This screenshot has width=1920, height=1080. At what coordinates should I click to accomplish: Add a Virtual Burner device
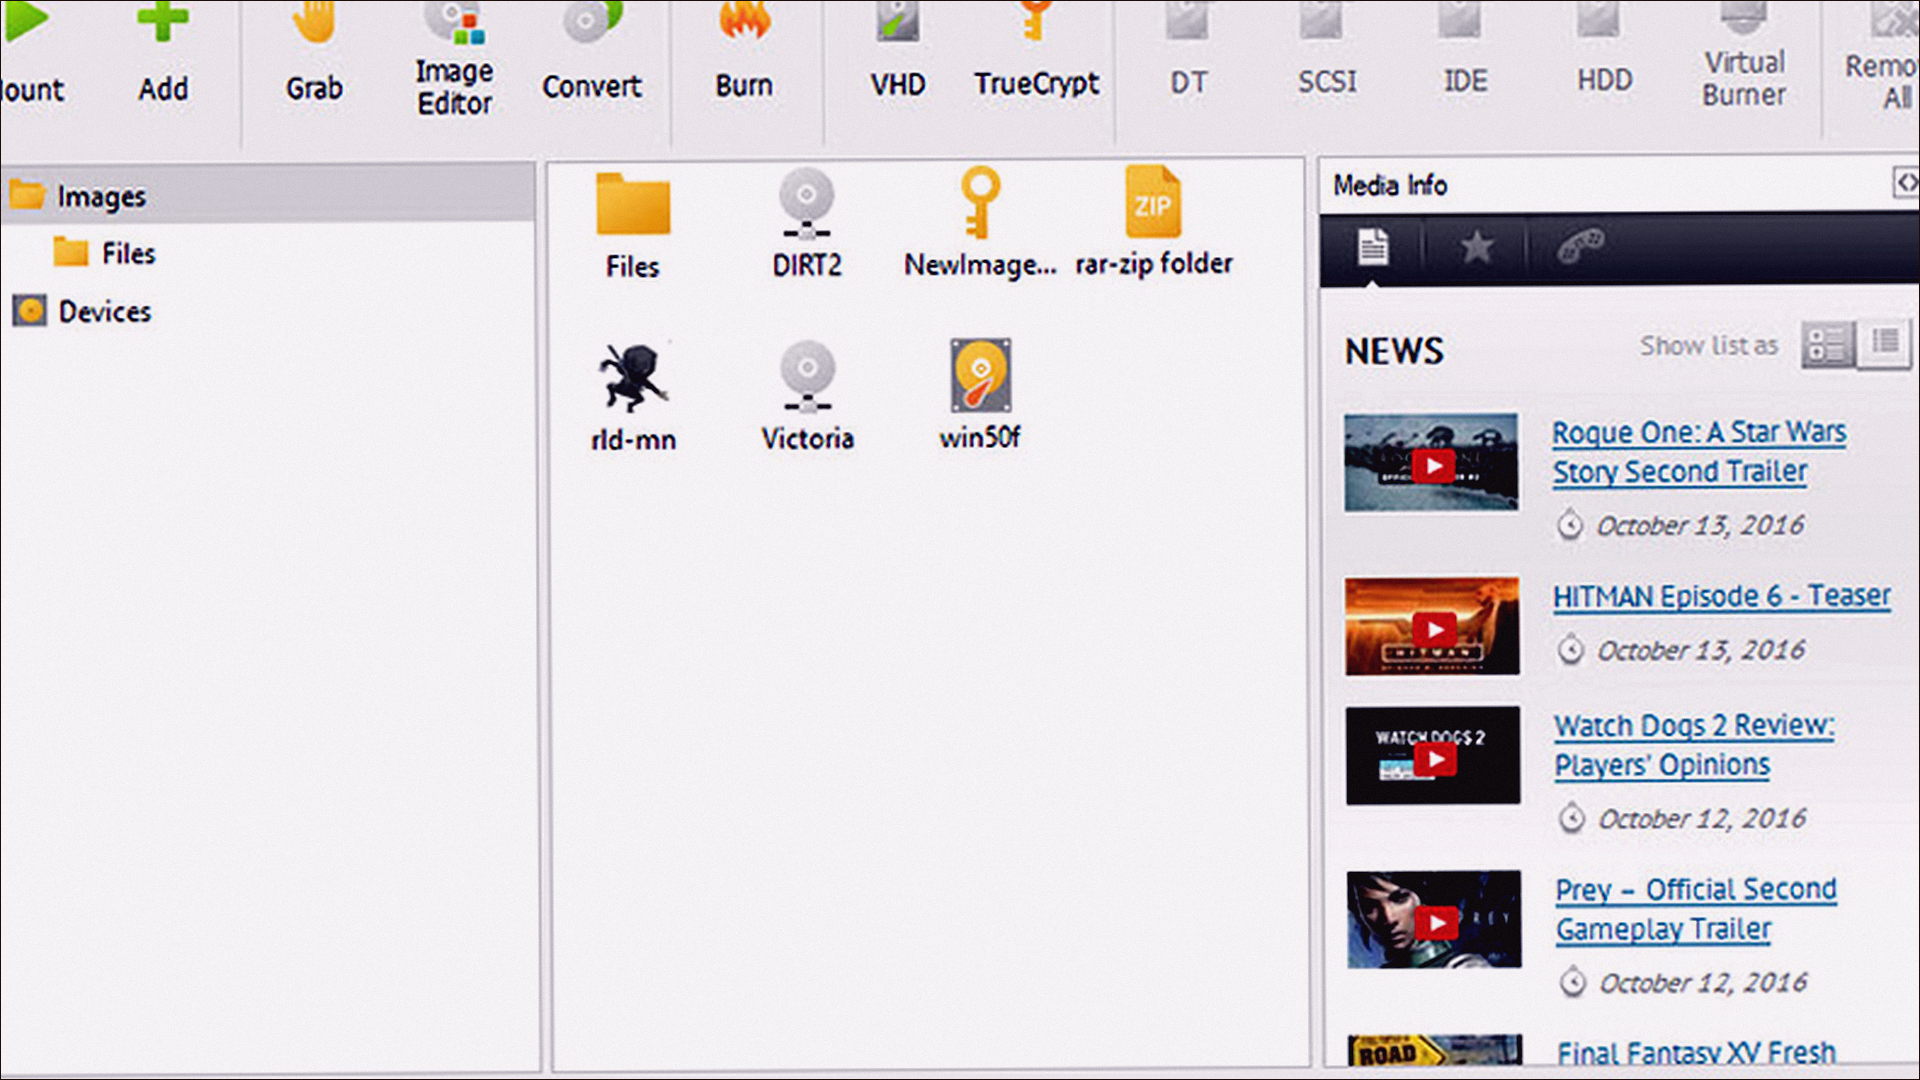1744,57
